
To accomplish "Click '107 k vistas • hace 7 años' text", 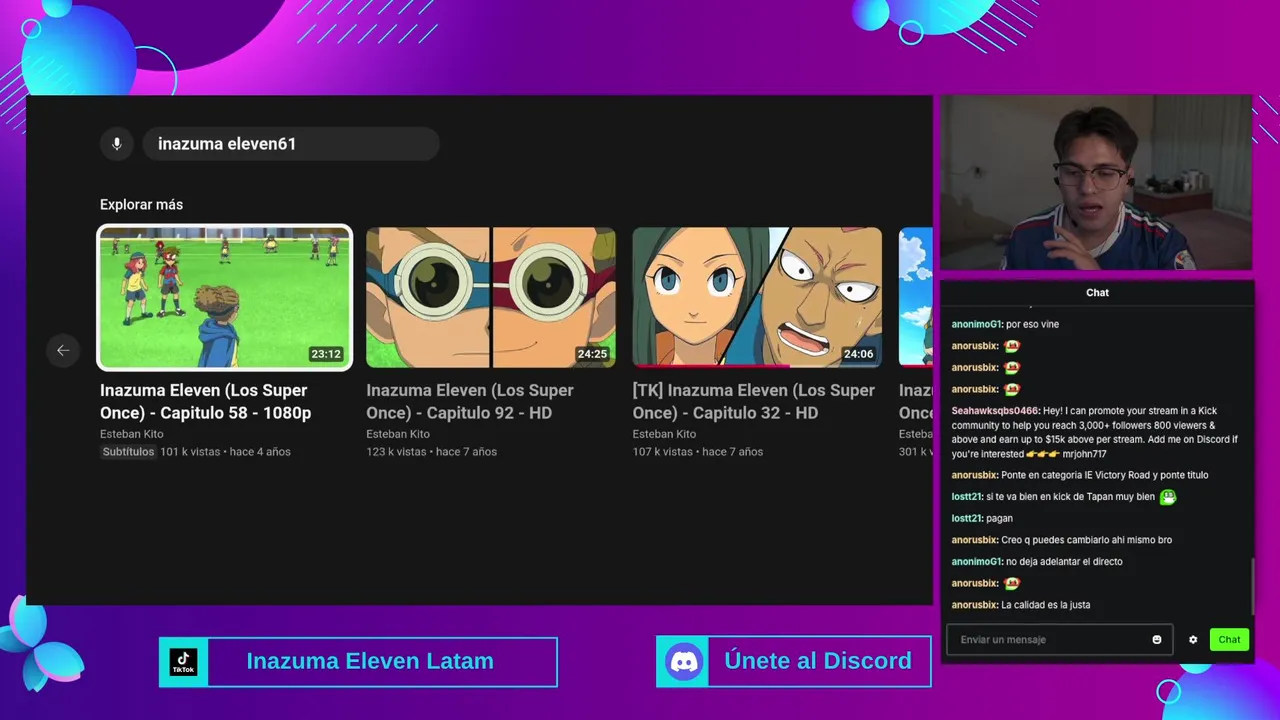I will tap(697, 452).
